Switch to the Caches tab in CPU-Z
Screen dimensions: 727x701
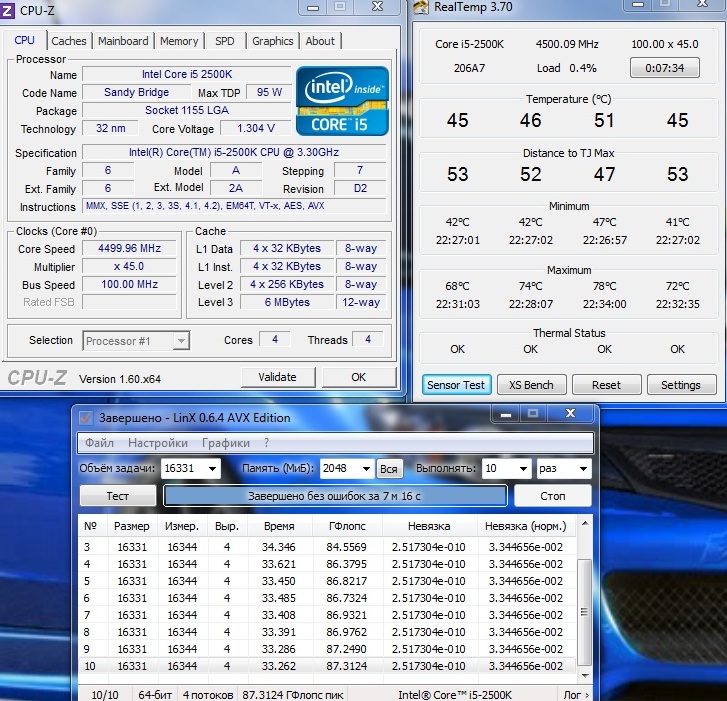point(69,41)
